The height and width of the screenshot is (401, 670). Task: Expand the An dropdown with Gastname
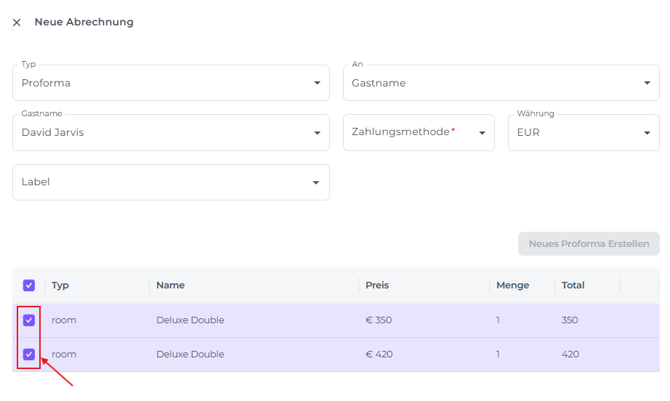tap(500, 83)
